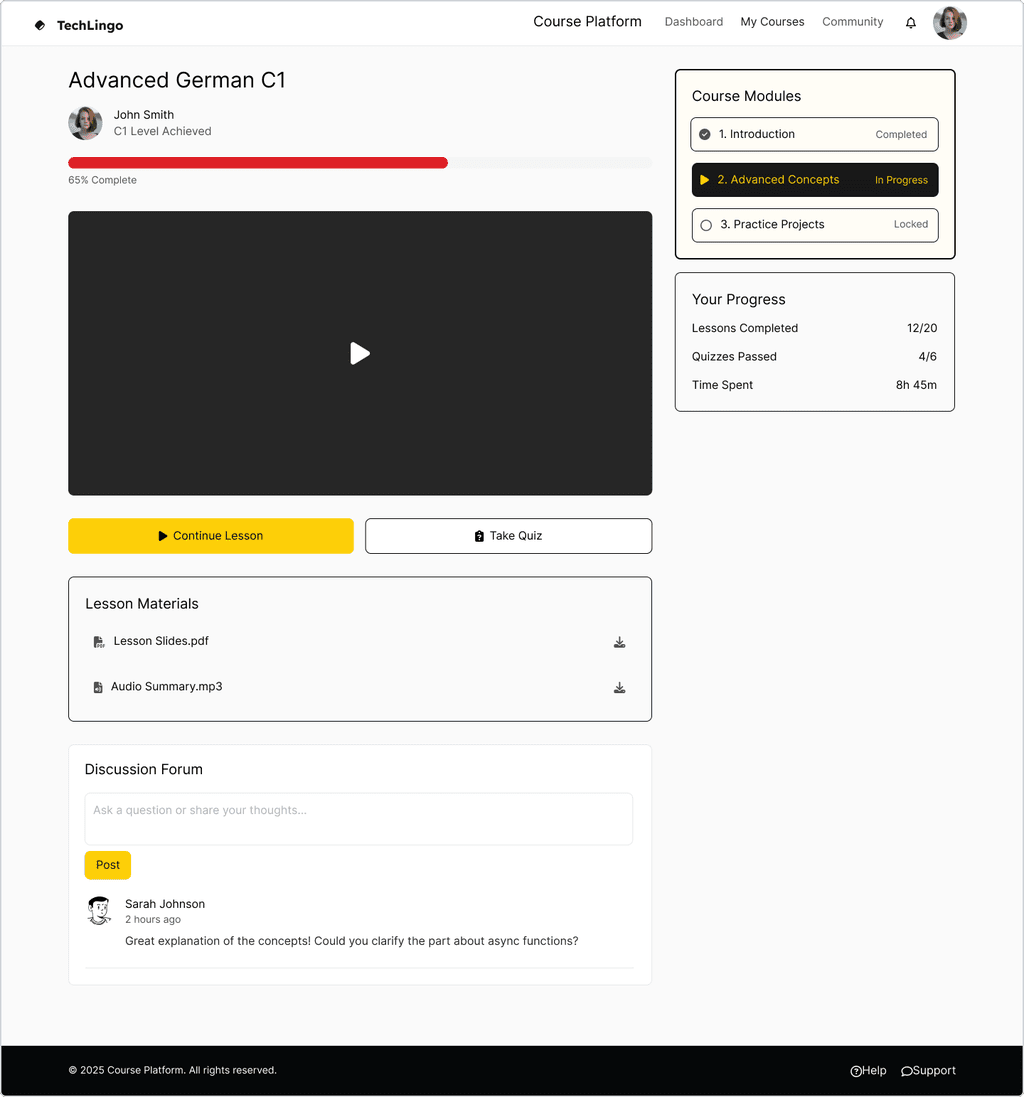1024x1097 pixels.
Task: Click the Lesson Slides.pdf file name
Action: (x=161, y=641)
